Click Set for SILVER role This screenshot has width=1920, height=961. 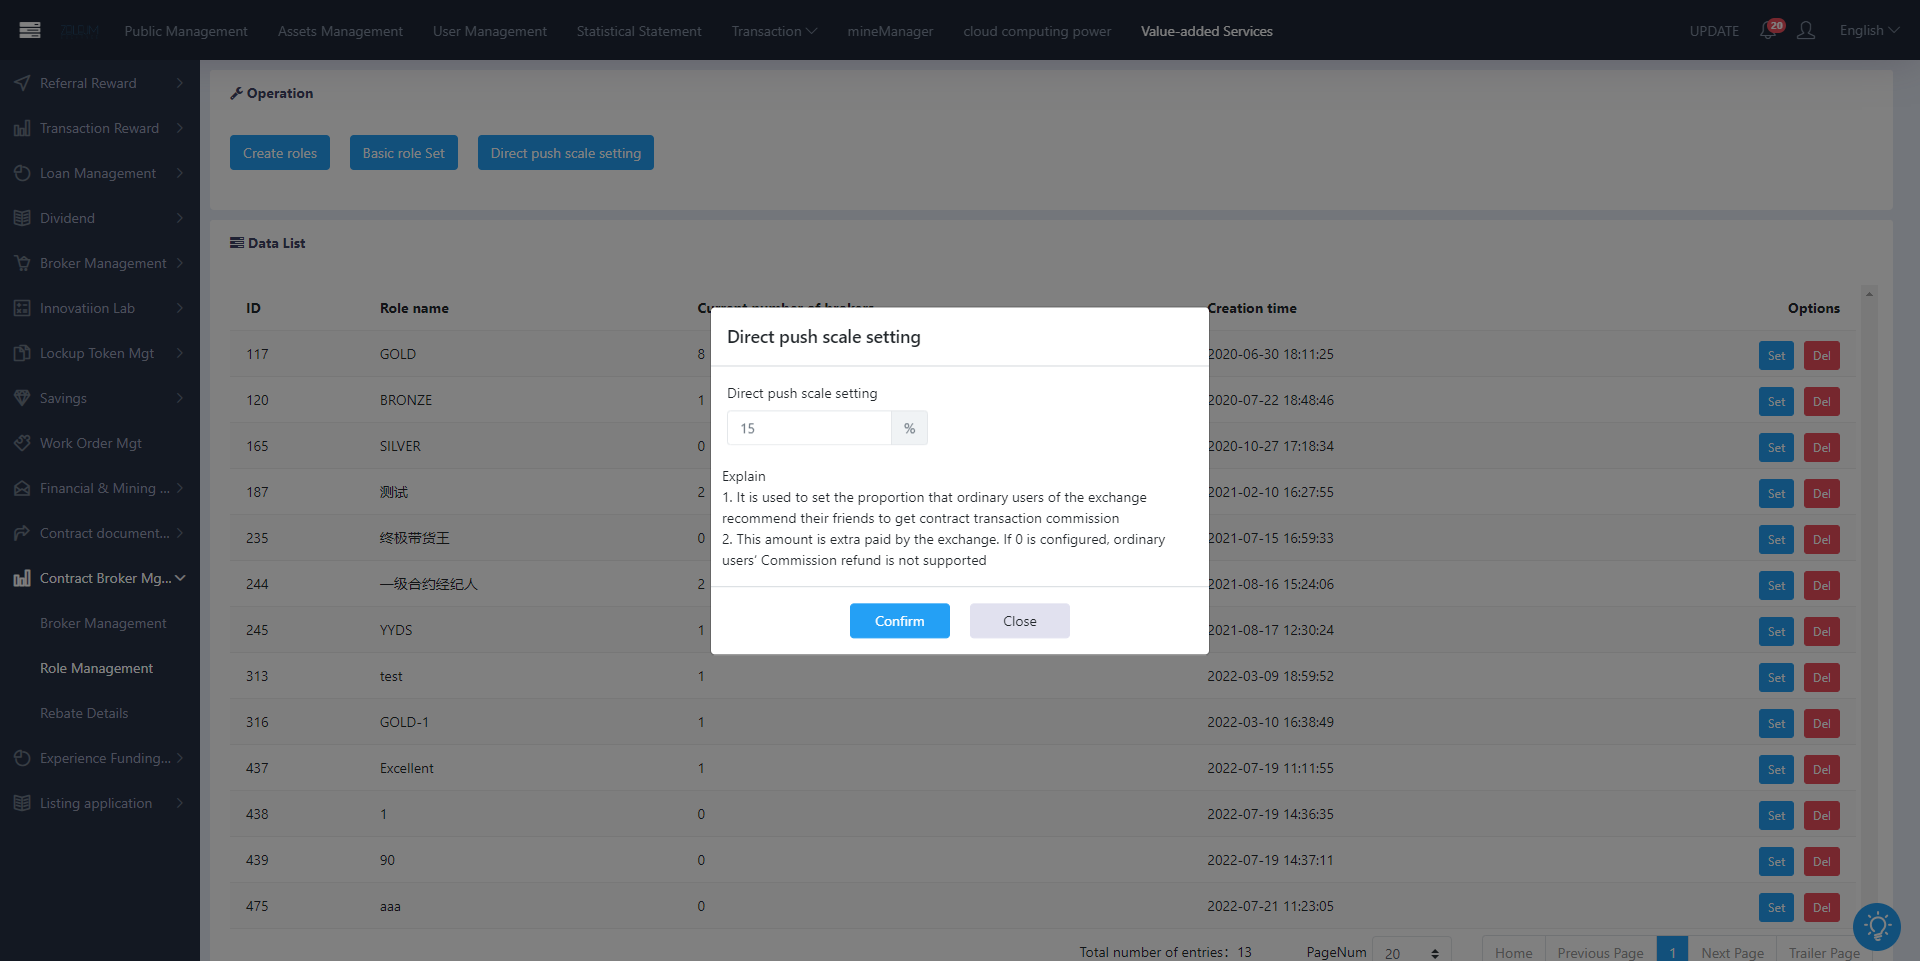(x=1776, y=448)
